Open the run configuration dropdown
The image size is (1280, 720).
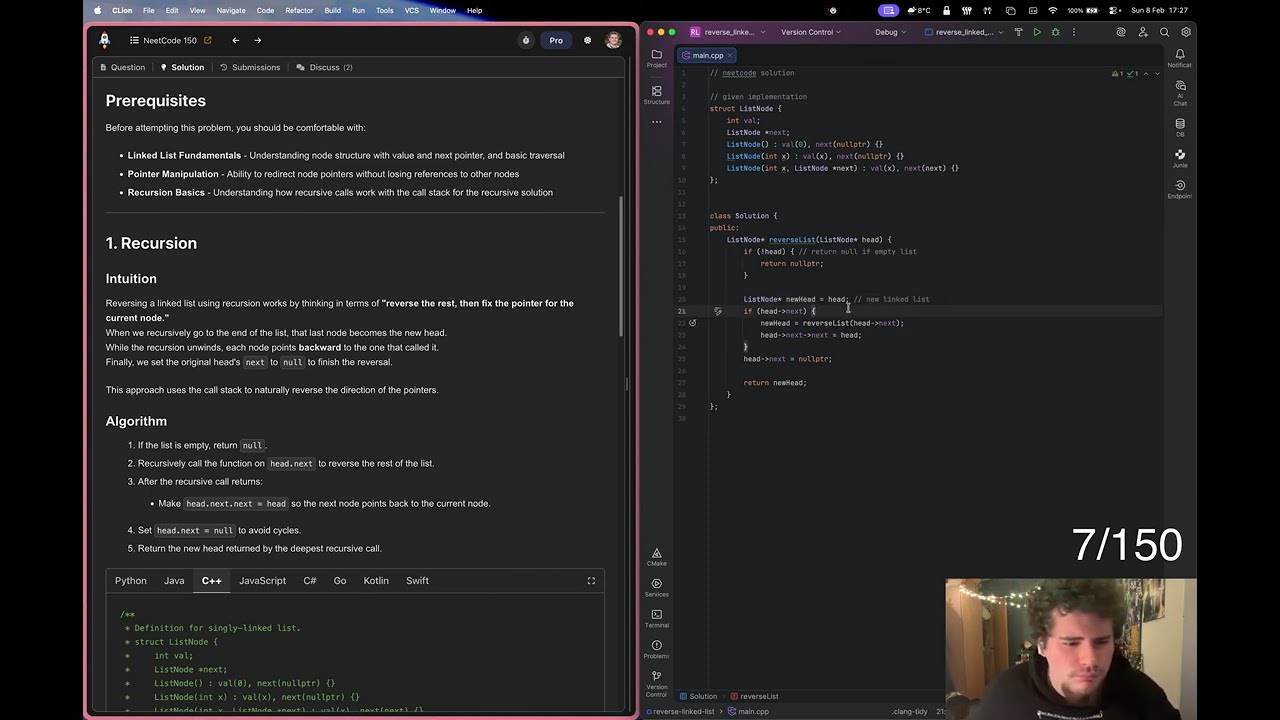pyautogui.click(x=965, y=32)
